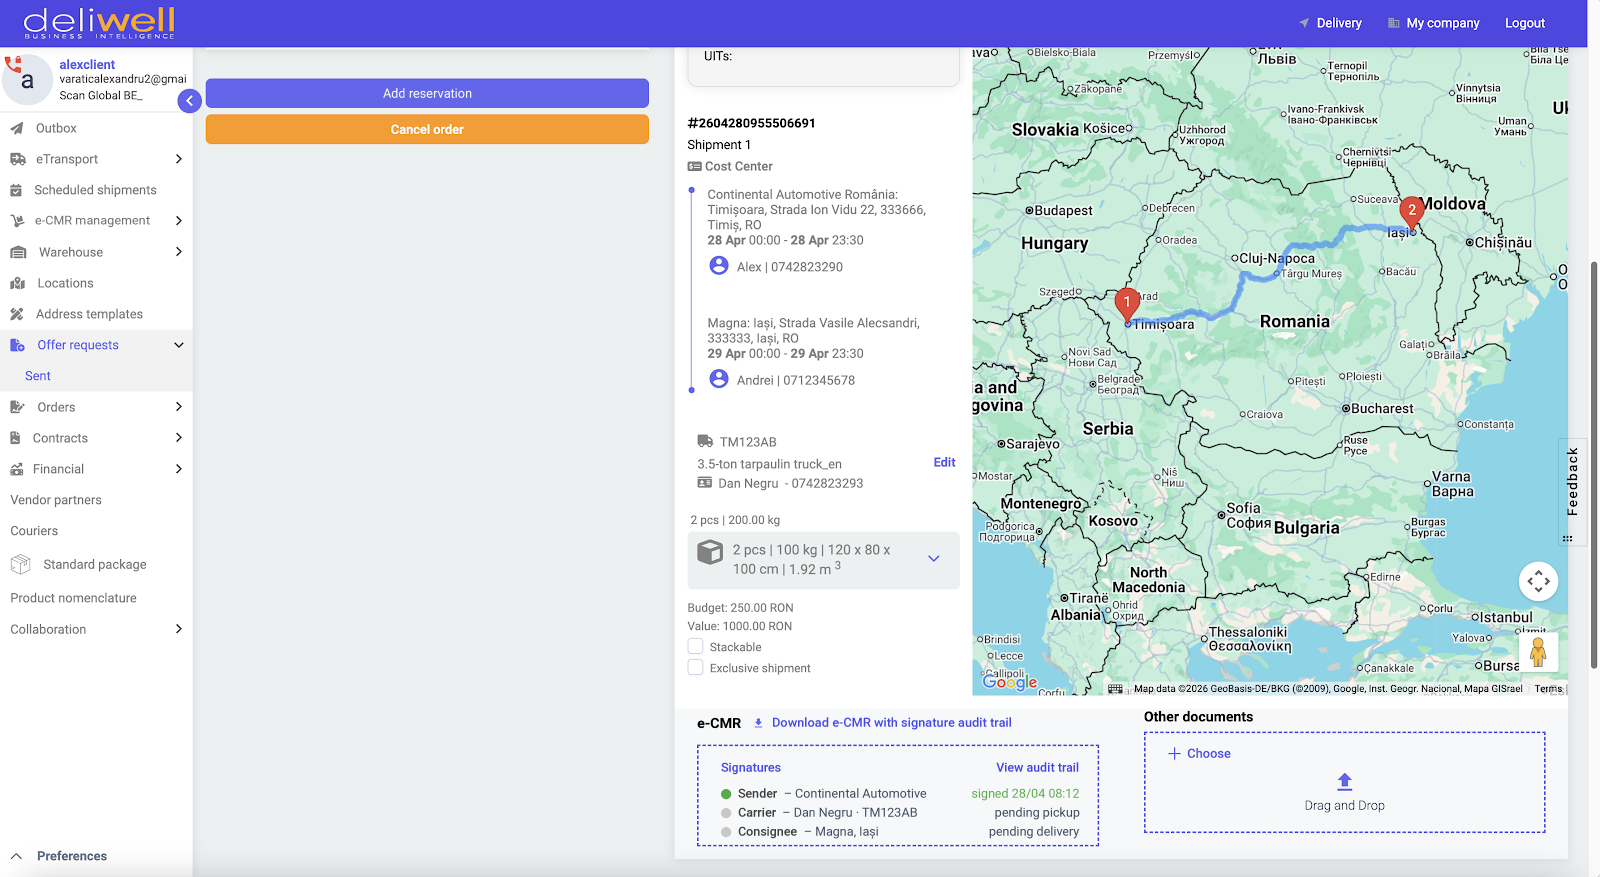The image size is (1600, 877).
Task: Click map marker number 2 at Iași
Action: 1411,214
